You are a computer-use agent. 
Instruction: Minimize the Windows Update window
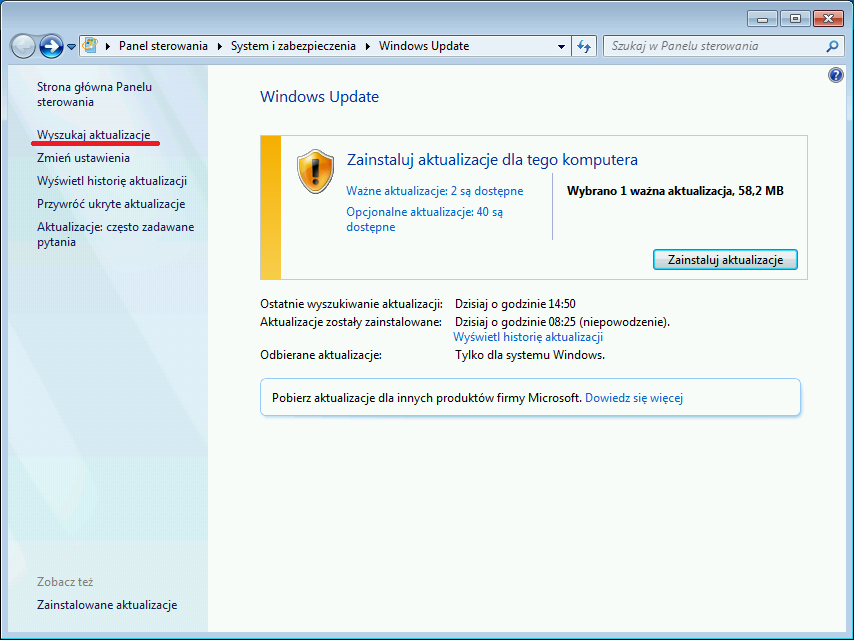(762, 19)
